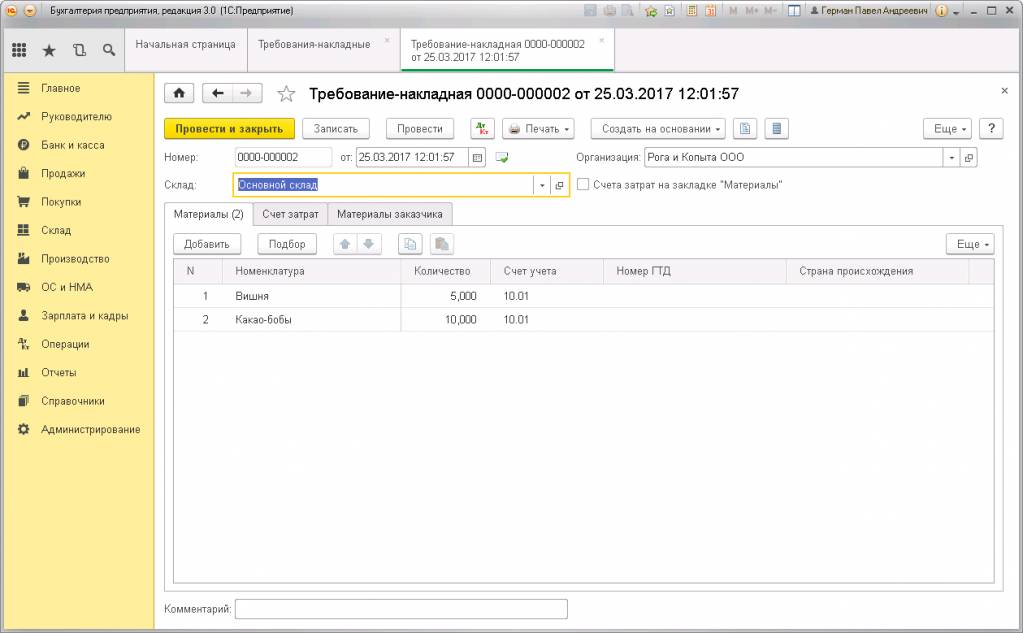Open the calendar picker beside date field
The width and height of the screenshot is (1023, 633).
pyautogui.click(x=477, y=157)
